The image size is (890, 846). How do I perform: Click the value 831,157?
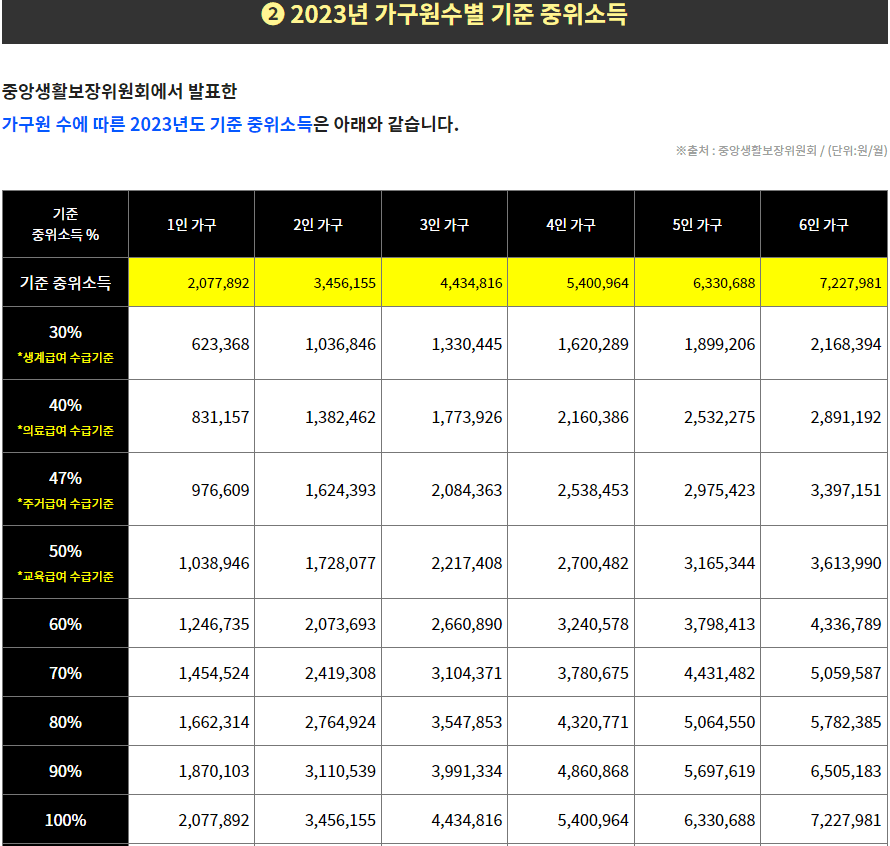(x=220, y=417)
